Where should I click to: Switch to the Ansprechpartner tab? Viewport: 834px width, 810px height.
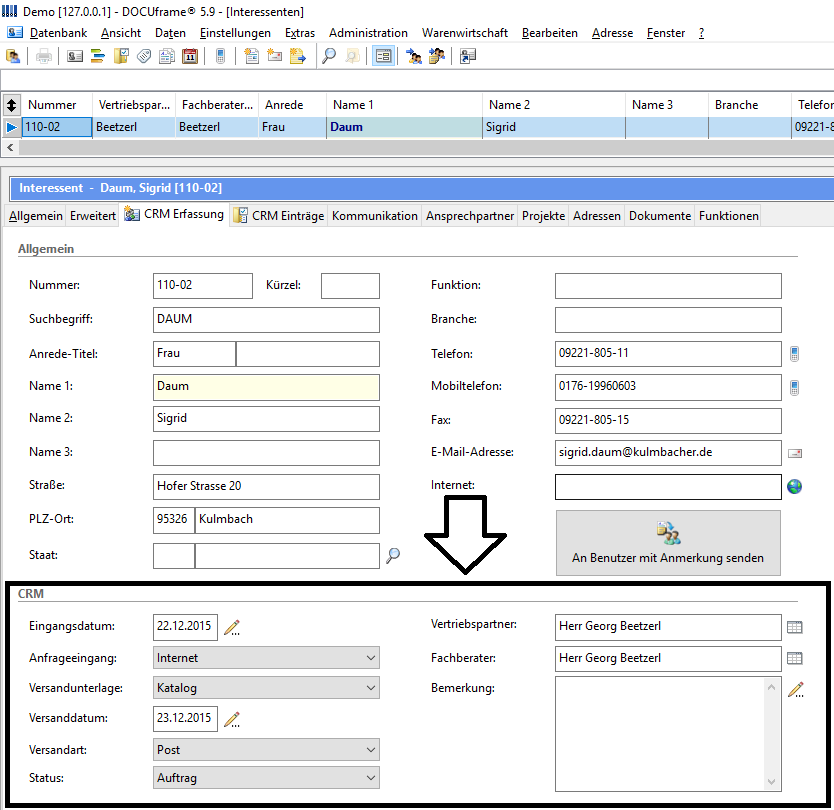click(470, 216)
